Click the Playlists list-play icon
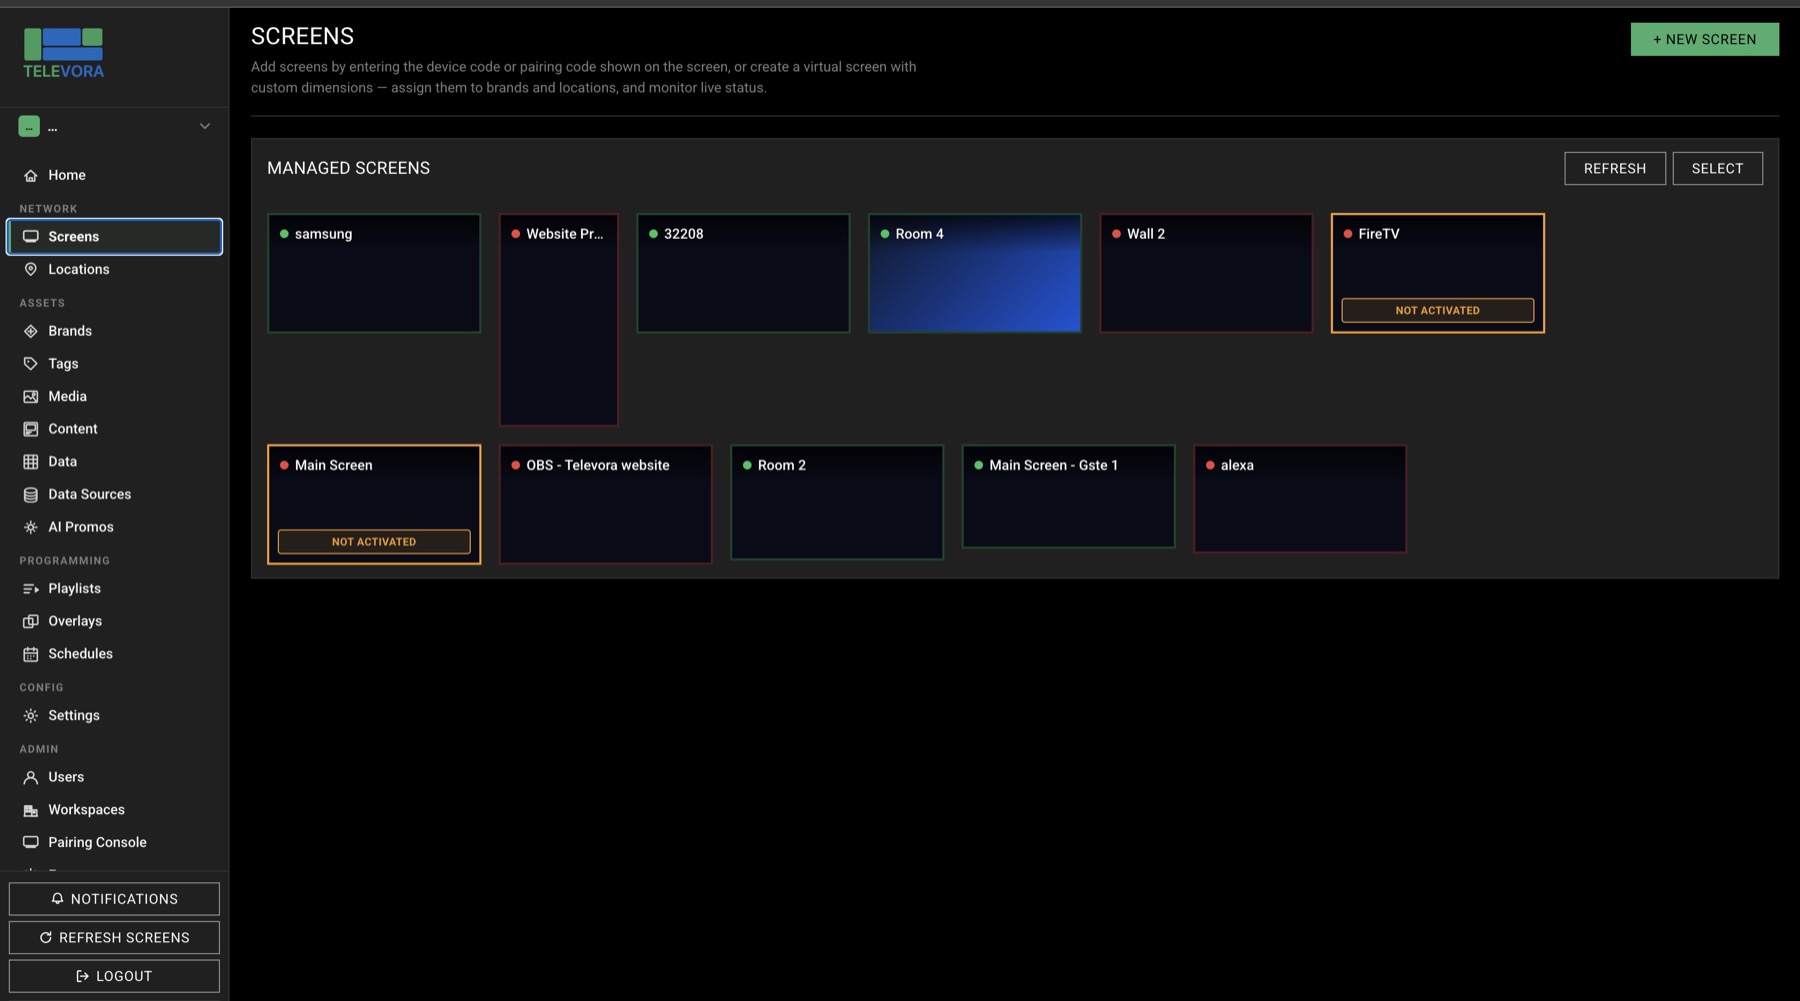Viewport: 1800px width, 1001px height. (31, 589)
